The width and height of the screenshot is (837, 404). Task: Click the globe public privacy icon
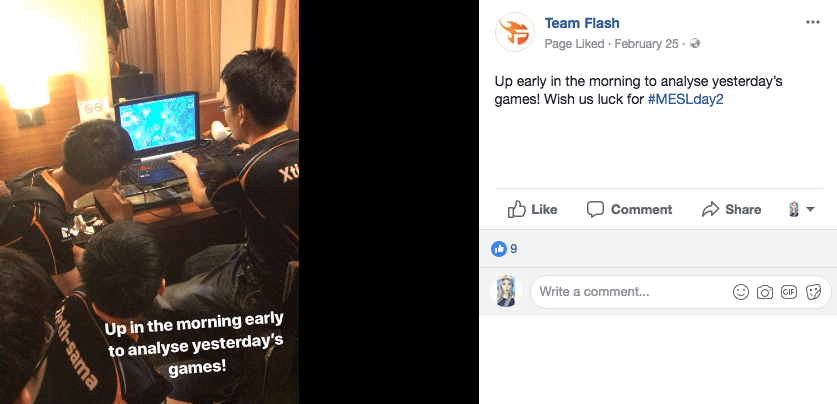[694, 43]
